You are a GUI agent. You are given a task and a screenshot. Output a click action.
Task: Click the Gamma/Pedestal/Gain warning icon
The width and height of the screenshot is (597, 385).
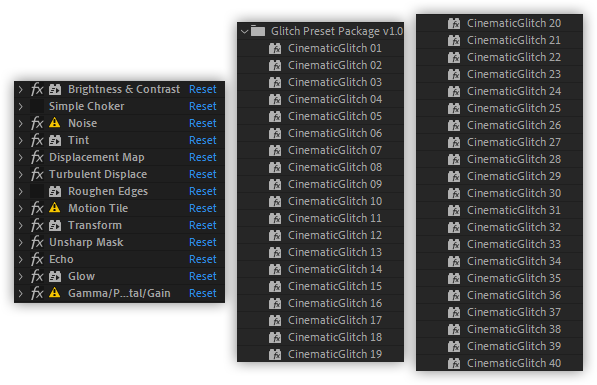point(55,293)
